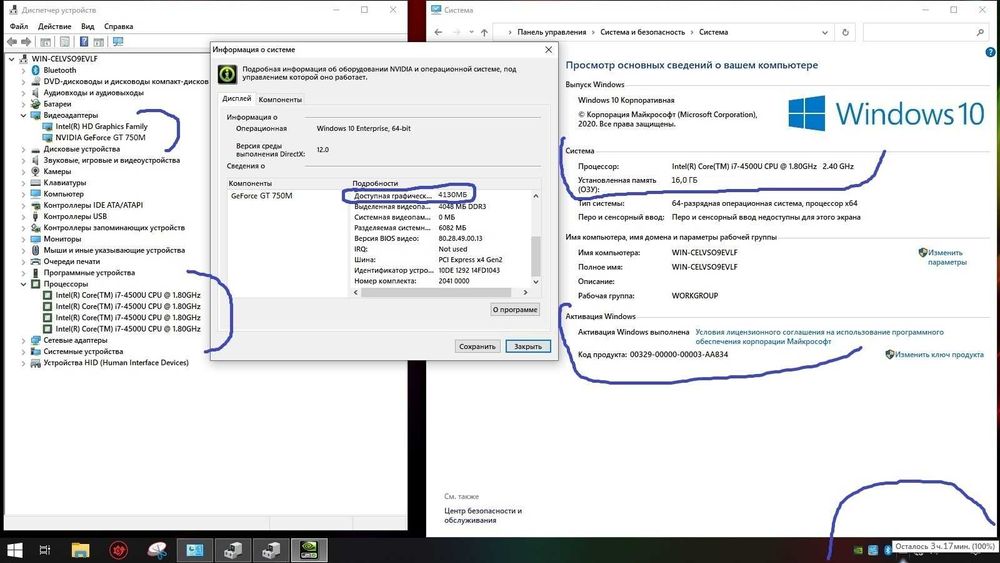
Task: Click the Сохранить button
Action: click(x=477, y=346)
